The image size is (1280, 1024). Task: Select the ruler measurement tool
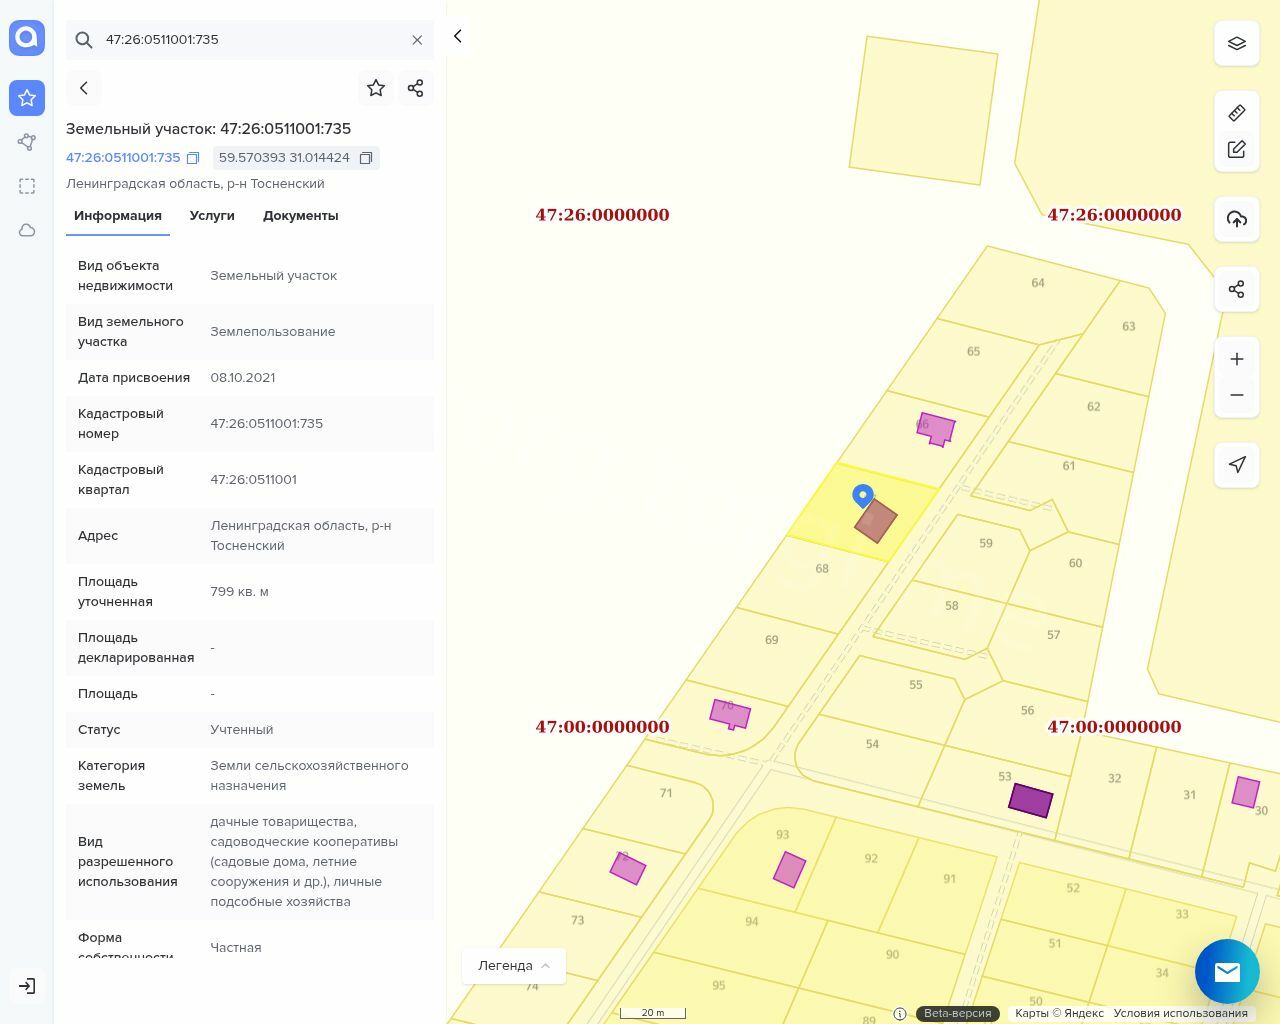coord(1236,113)
